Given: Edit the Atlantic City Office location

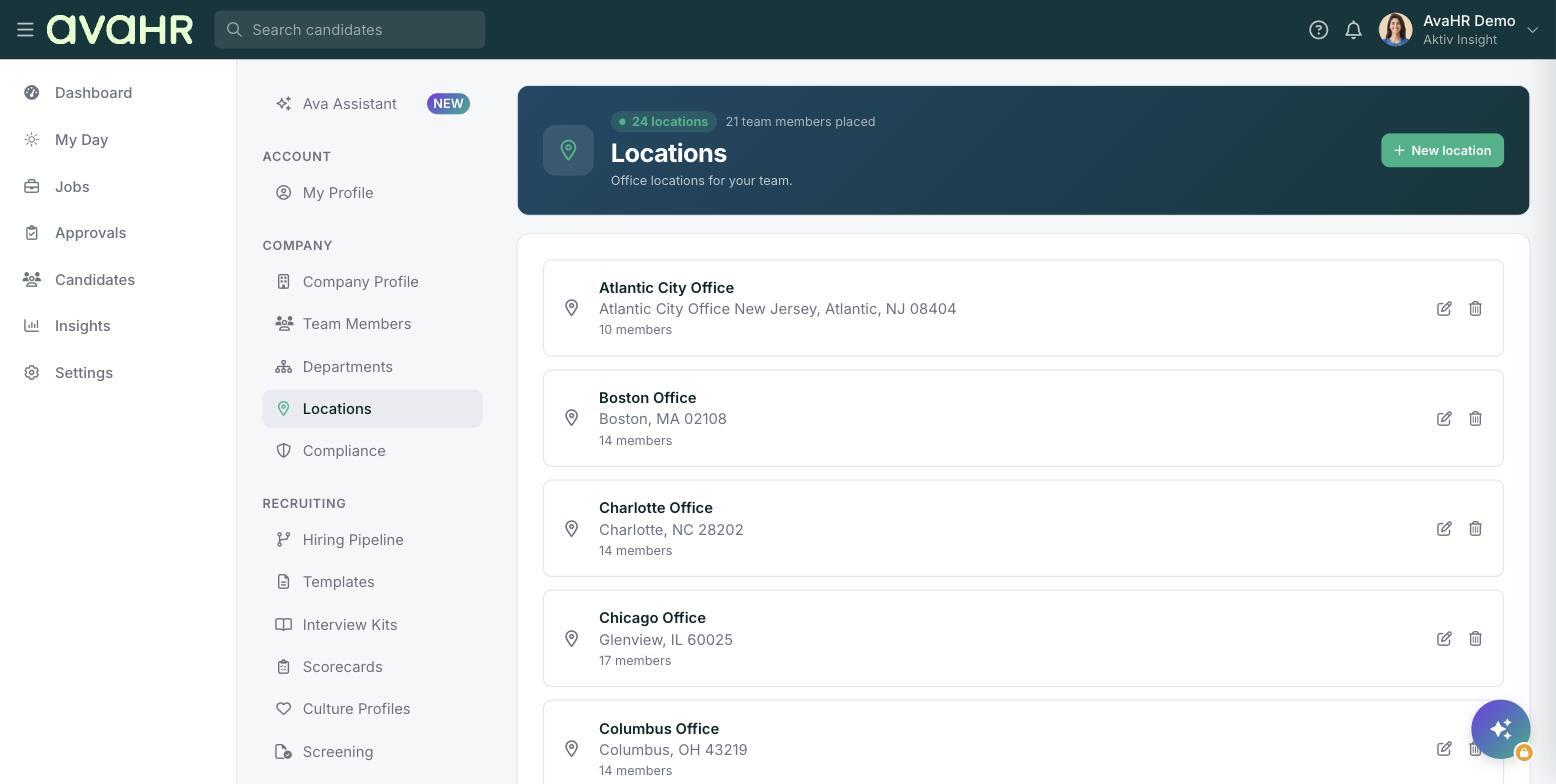Looking at the screenshot, I should click(1444, 309).
